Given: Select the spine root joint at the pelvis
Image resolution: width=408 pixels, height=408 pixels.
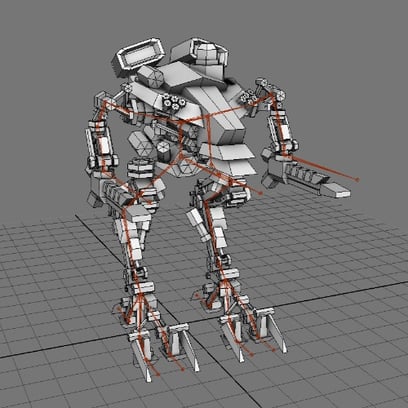Looking at the screenshot, I should click(x=181, y=156).
